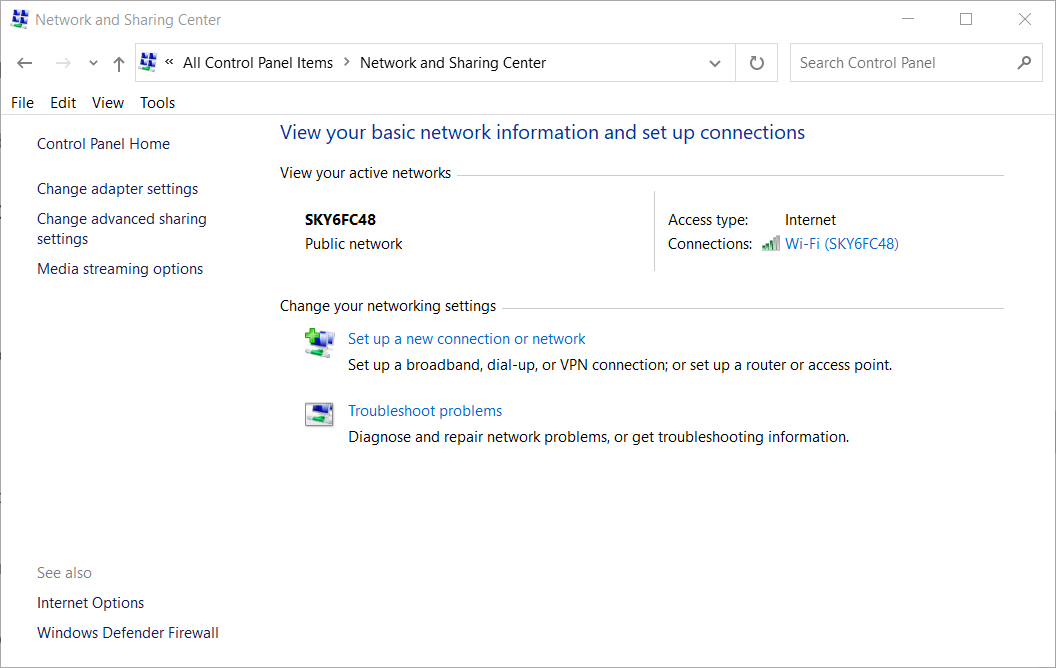
Task: Click the Up directory arrow icon
Action: coord(119,63)
